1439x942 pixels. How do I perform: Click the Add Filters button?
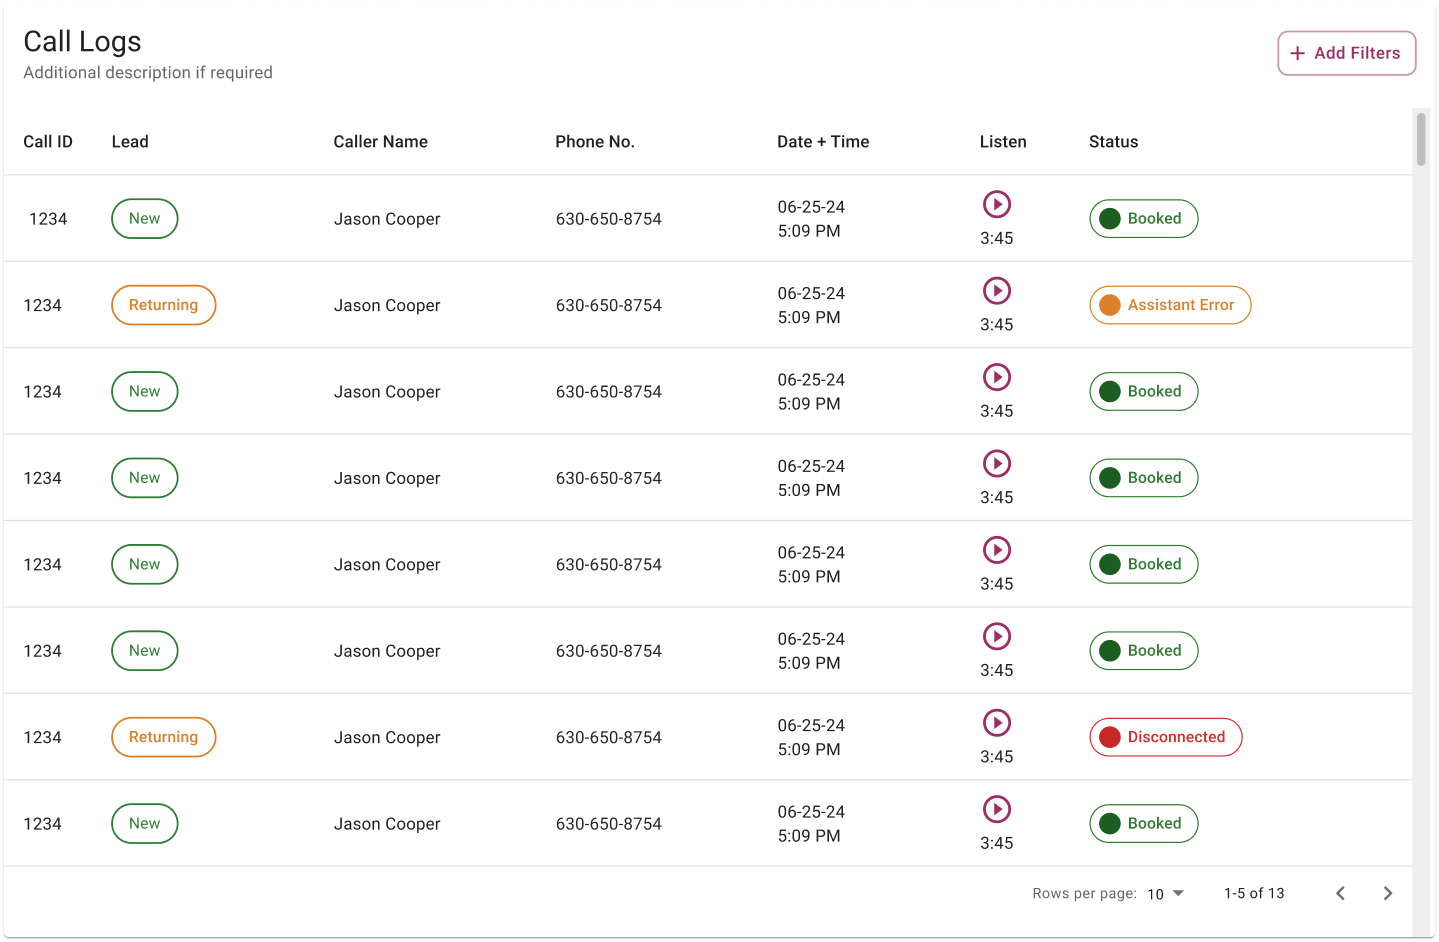[1346, 53]
